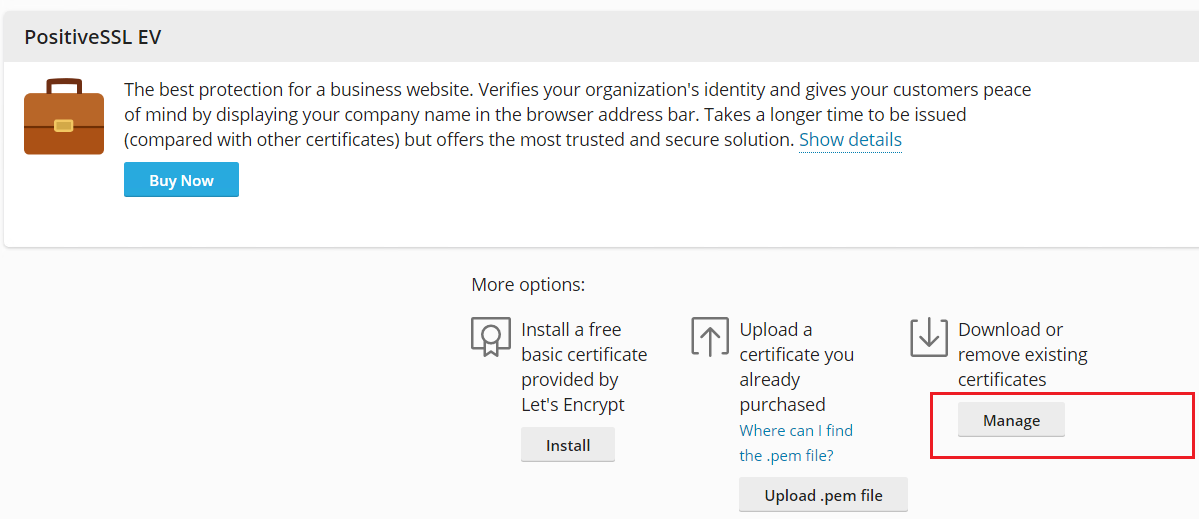Click the 'provided by Let's Encrypt' text
Screen dimensions: 1199x519
(x=572, y=392)
